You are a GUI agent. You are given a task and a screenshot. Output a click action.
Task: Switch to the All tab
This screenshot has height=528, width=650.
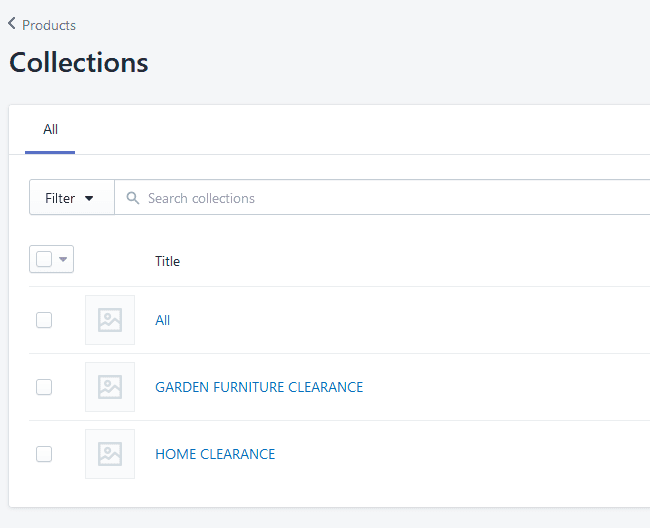[50, 130]
